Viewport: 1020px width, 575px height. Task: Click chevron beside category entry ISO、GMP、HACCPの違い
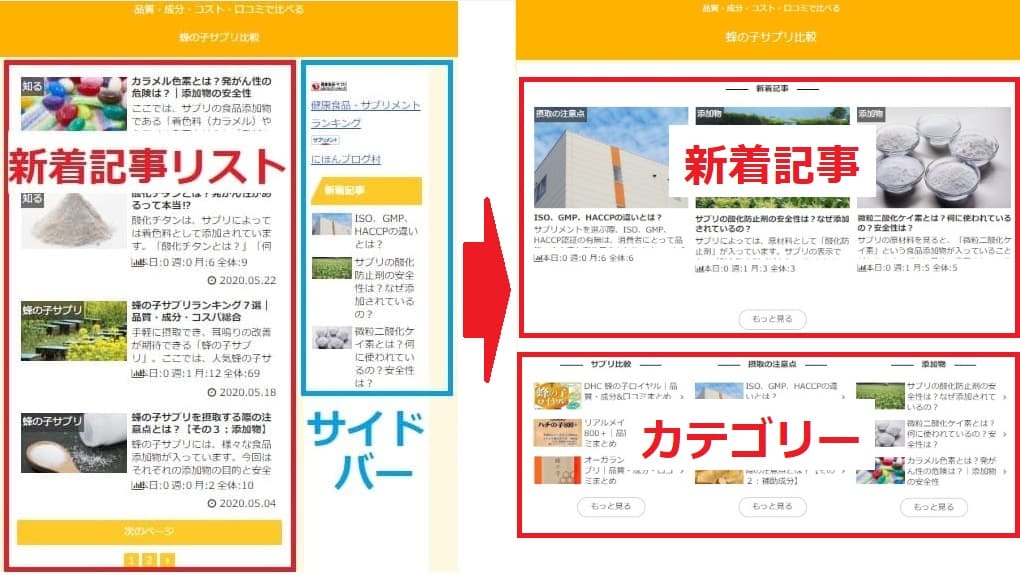pos(844,396)
